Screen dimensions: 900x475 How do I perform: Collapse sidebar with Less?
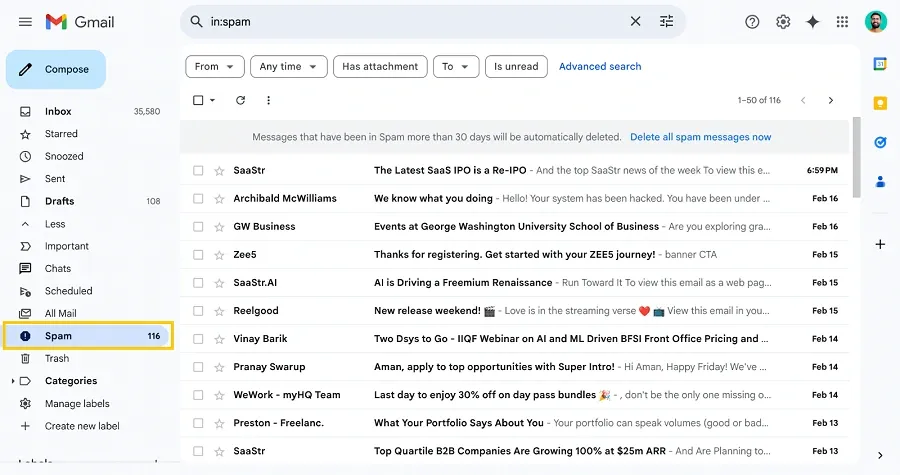(55, 224)
